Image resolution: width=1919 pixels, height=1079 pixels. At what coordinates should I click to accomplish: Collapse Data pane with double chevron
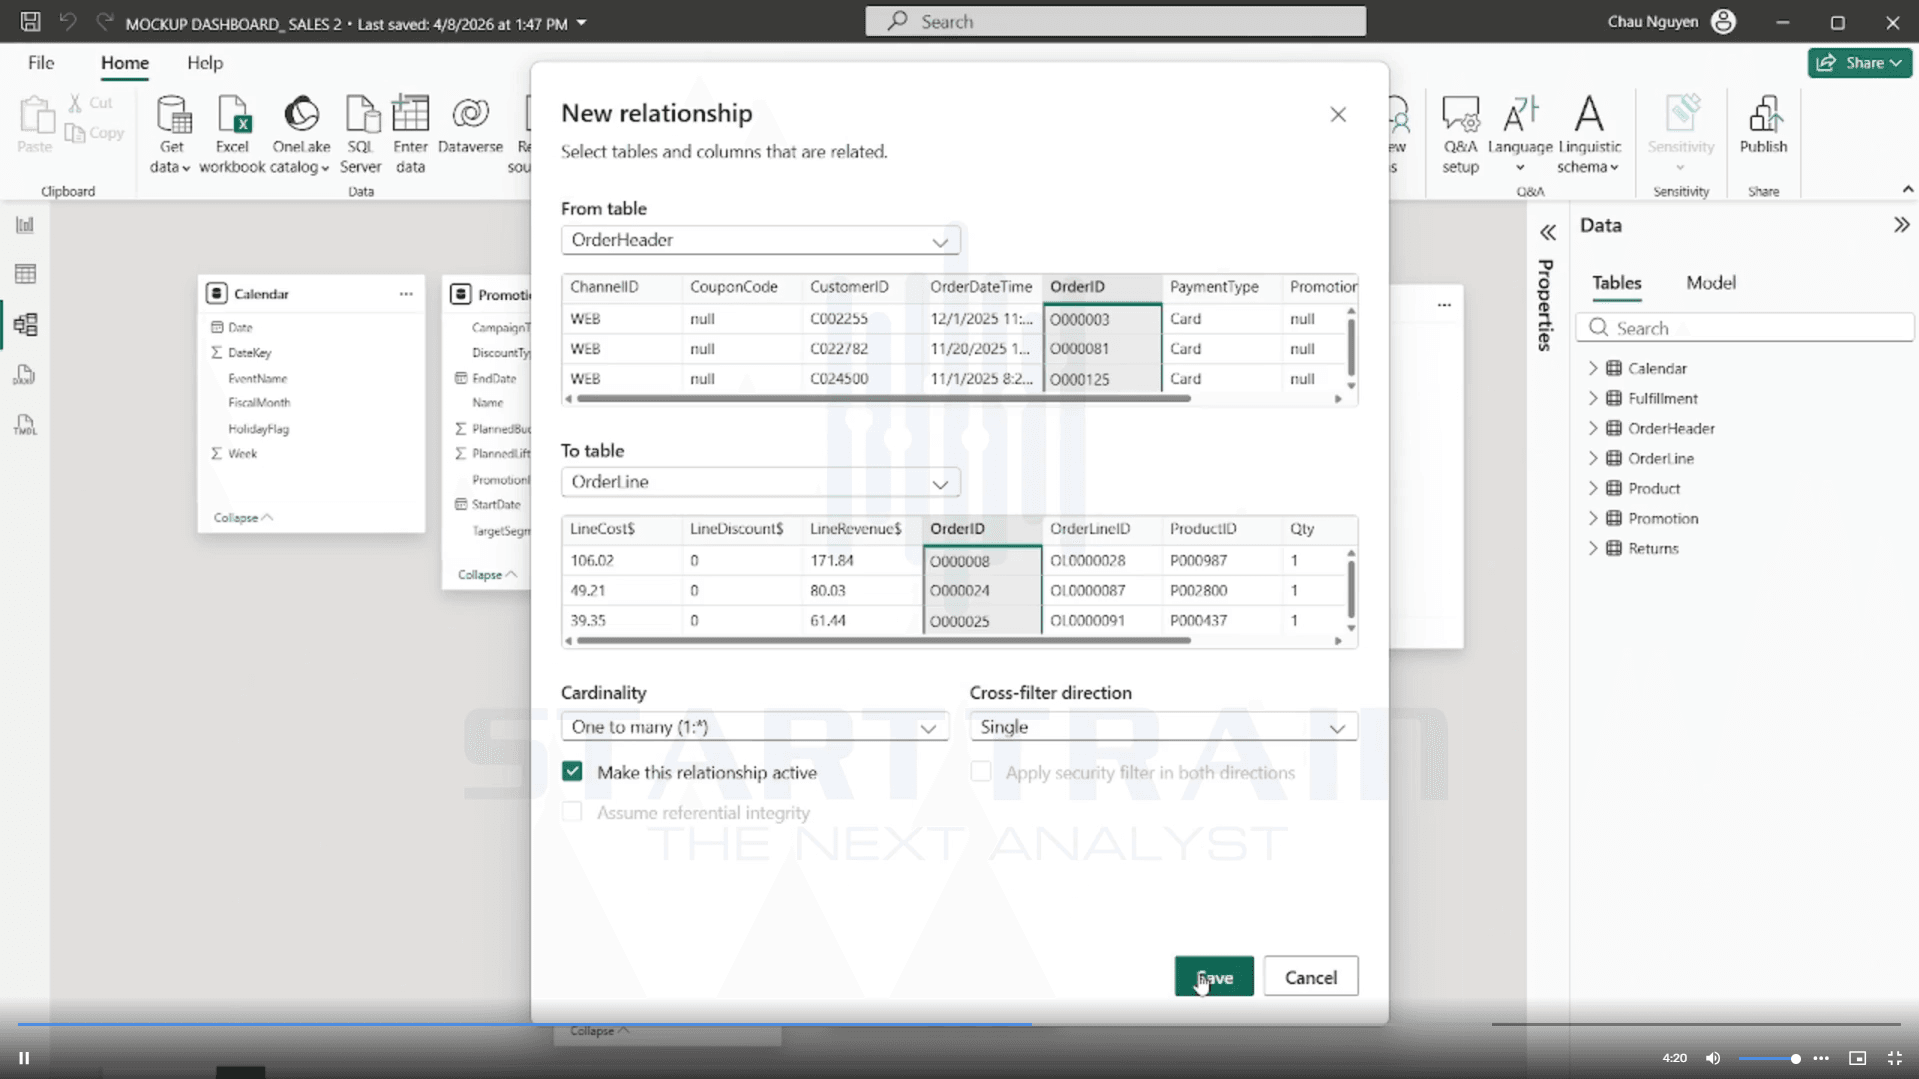tap(1901, 225)
